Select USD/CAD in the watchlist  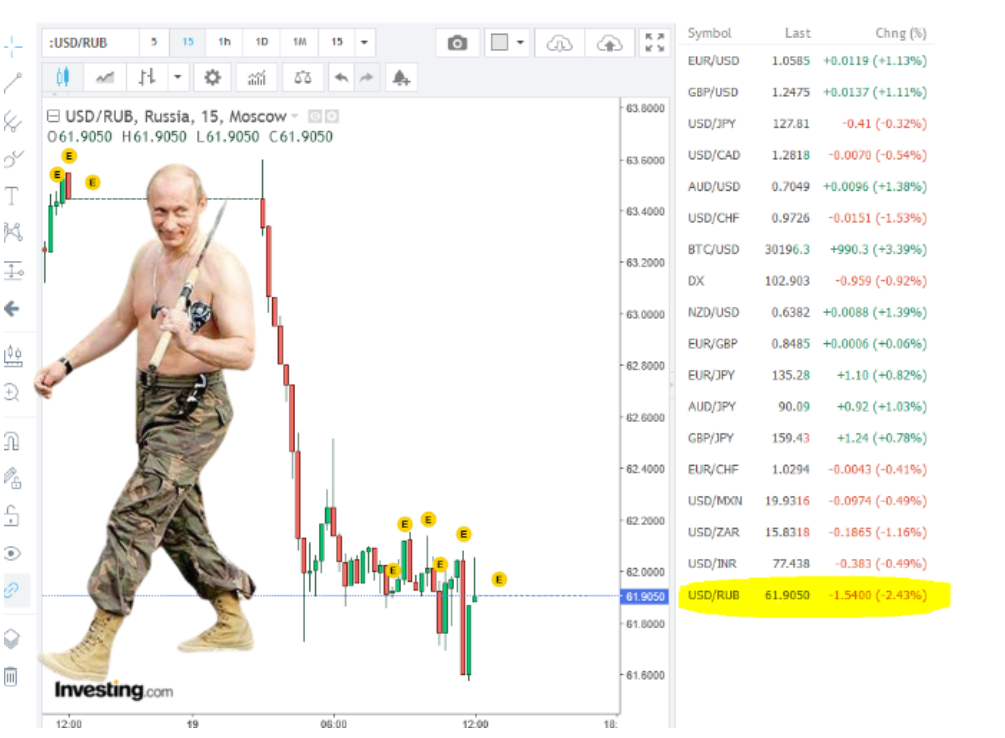807,155
